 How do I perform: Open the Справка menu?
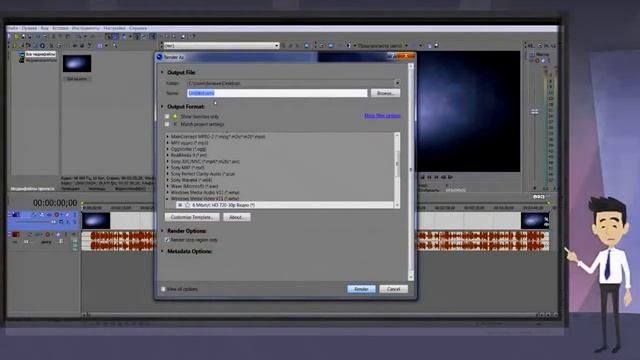click(x=138, y=28)
